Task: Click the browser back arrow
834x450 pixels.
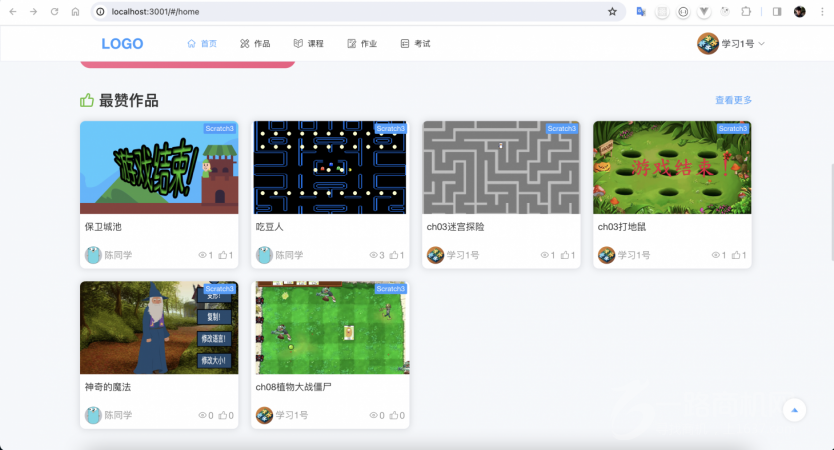Action: click(12, 12)
